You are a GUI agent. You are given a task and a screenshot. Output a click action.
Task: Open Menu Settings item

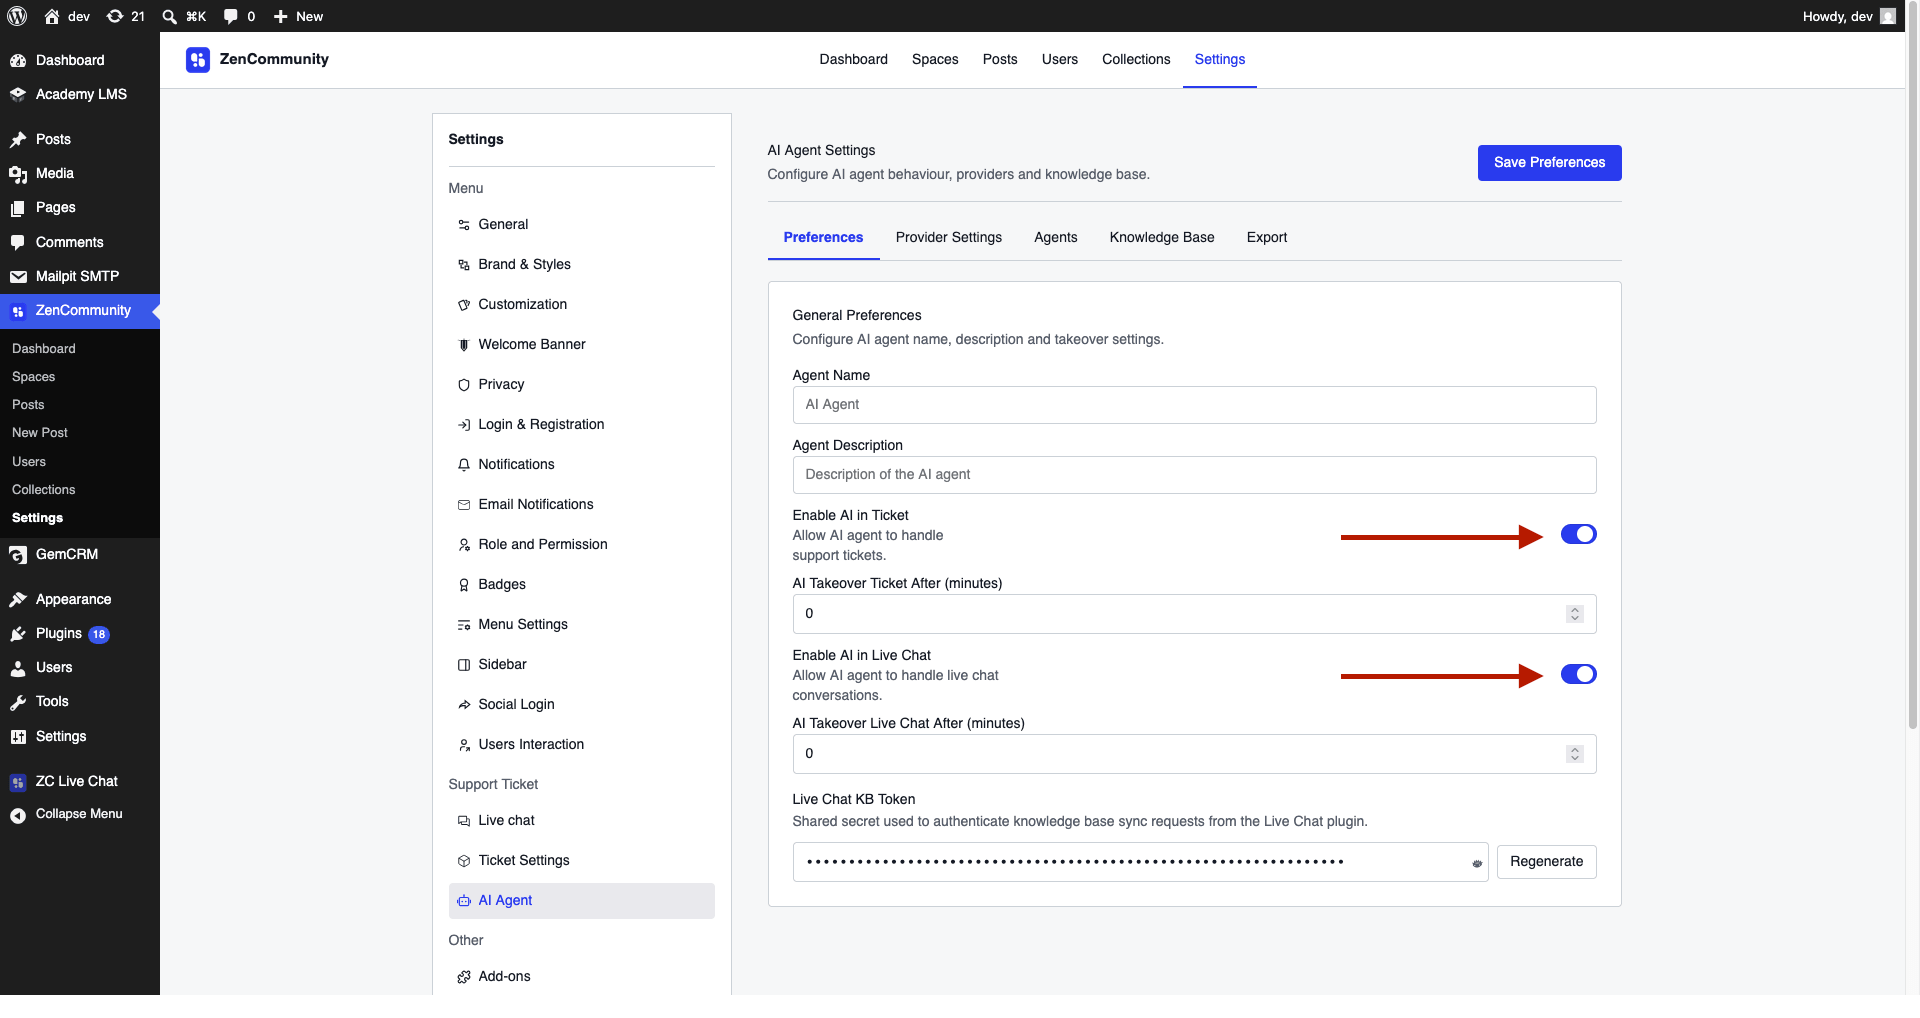pyautogui.click(x=582, y=625)
